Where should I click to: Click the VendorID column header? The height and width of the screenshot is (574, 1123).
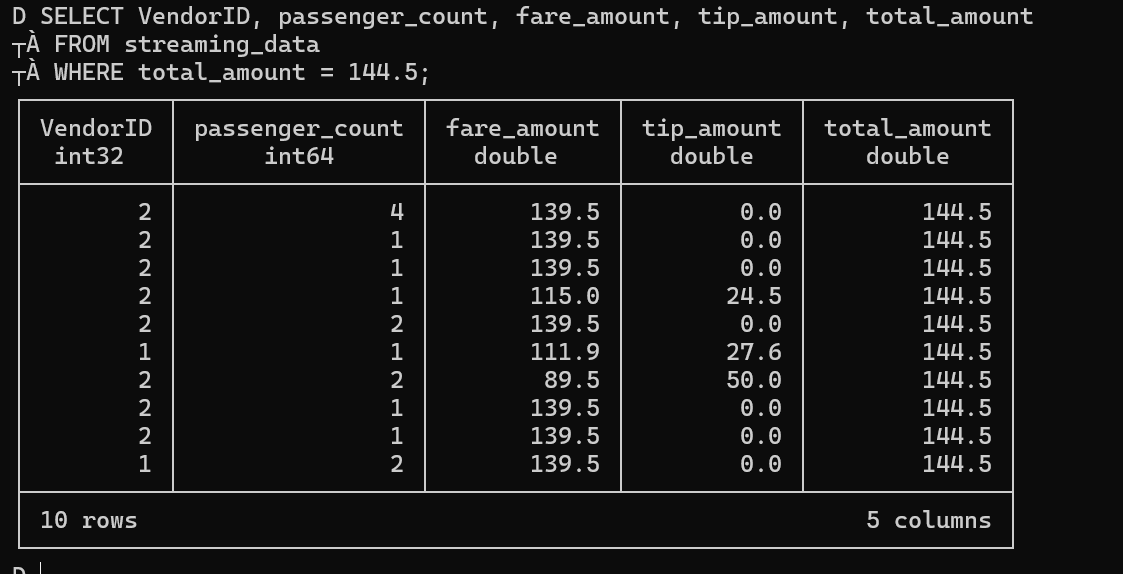coord(96,128)
